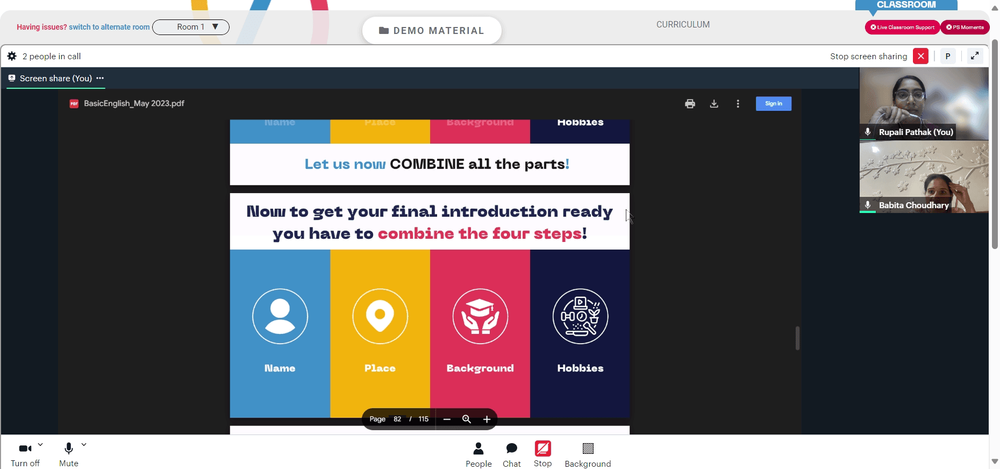Click the '2 people in call' text

pyautogui.click(x=52, y=56)
